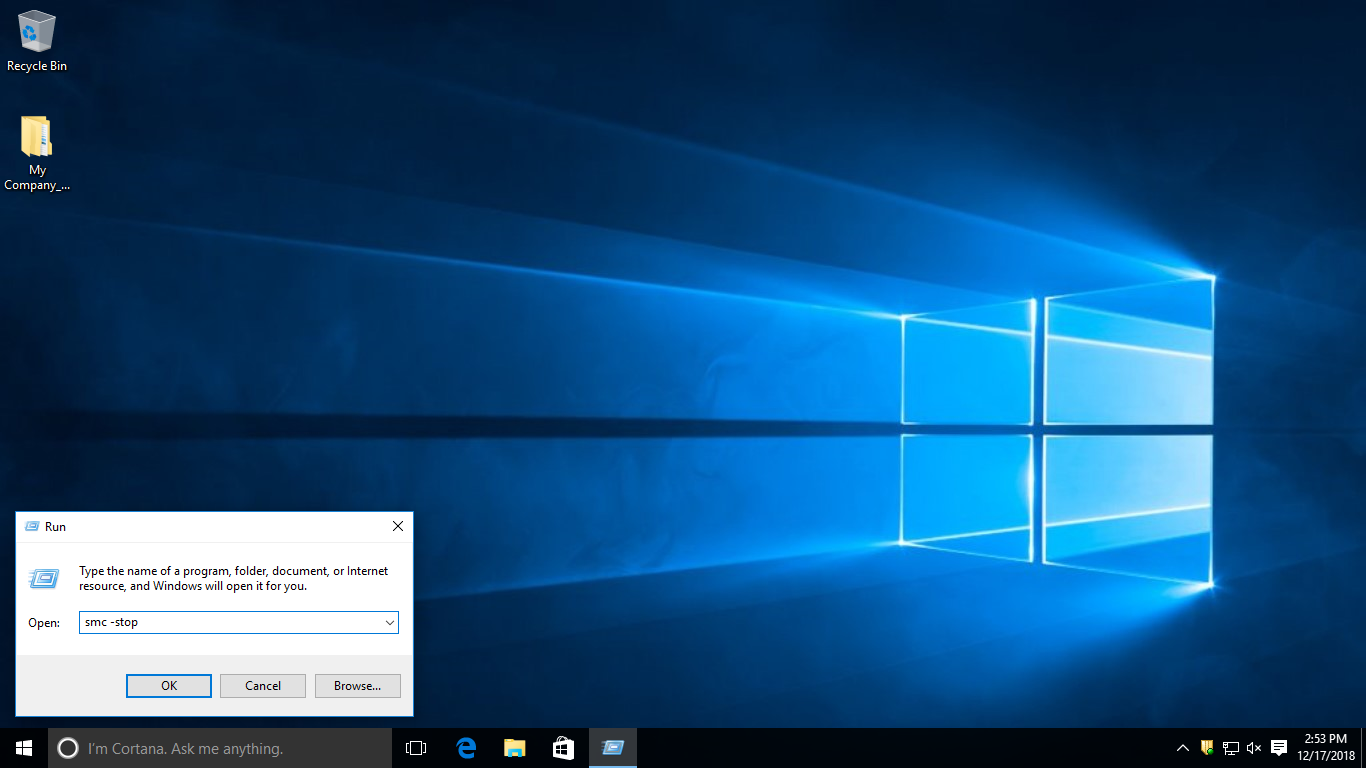Open the Windows Start menu
Screen dimensions: 1366x768
click(24, 748)
